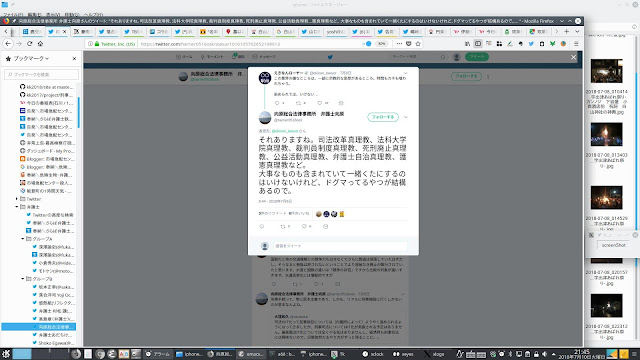Click the screenShot label in small window
The image size is (640, 360).
[613, 245]
